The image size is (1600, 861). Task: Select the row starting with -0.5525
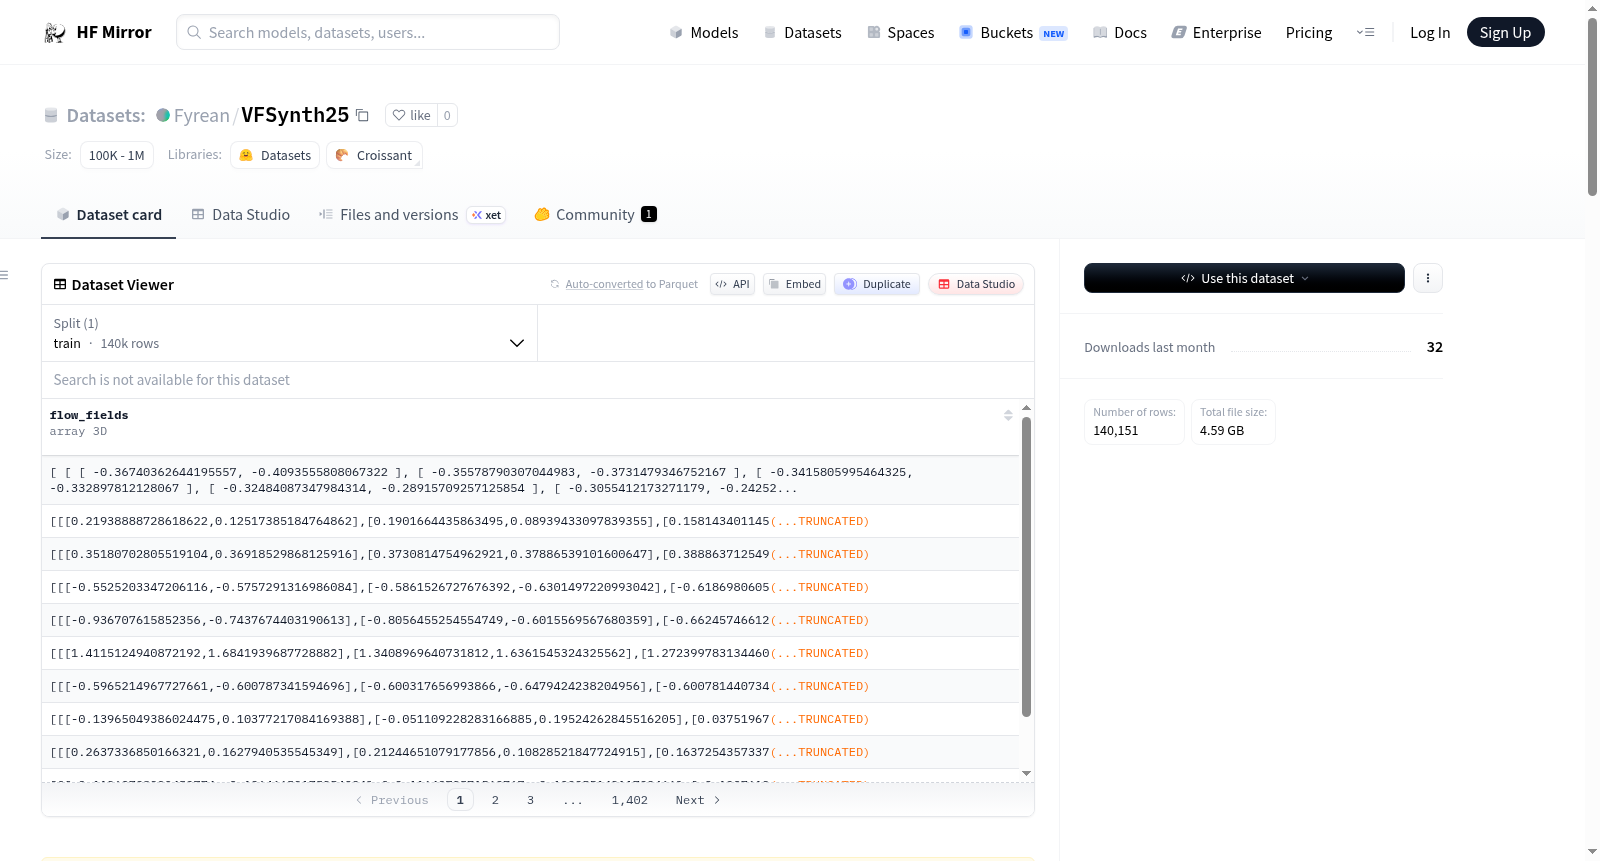tap(530, 588)
